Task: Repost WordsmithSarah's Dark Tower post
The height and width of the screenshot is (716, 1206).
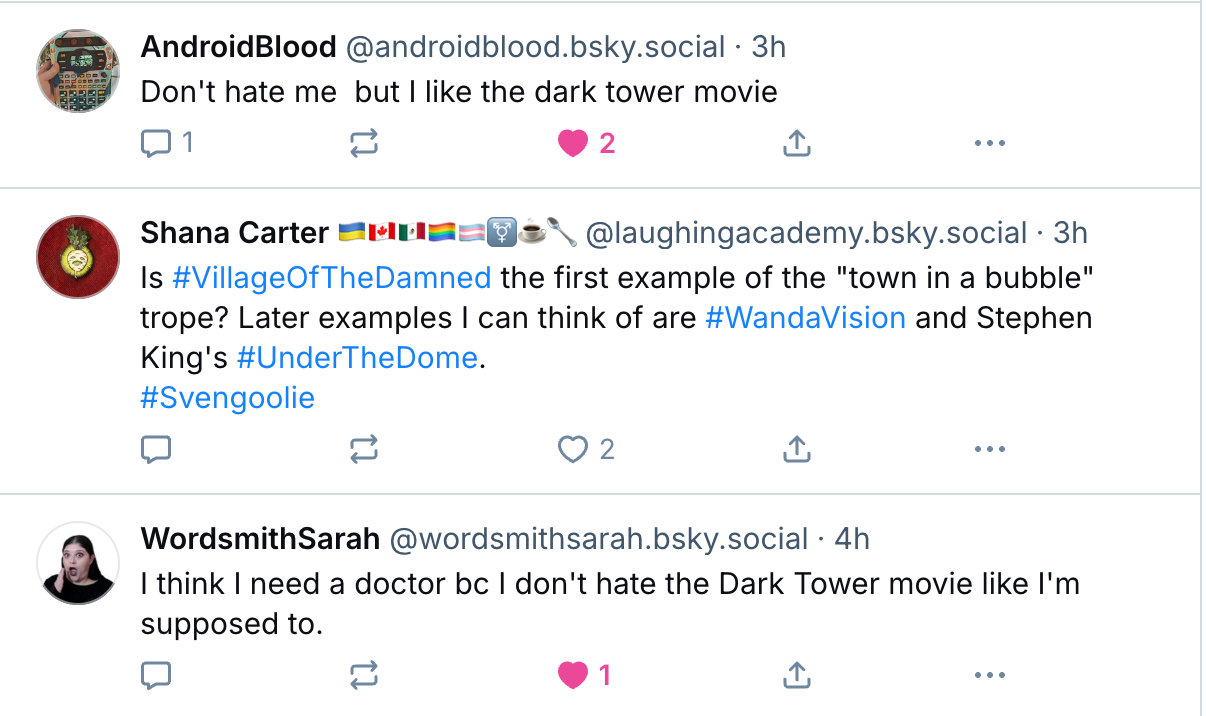Action: coord(364,676)
